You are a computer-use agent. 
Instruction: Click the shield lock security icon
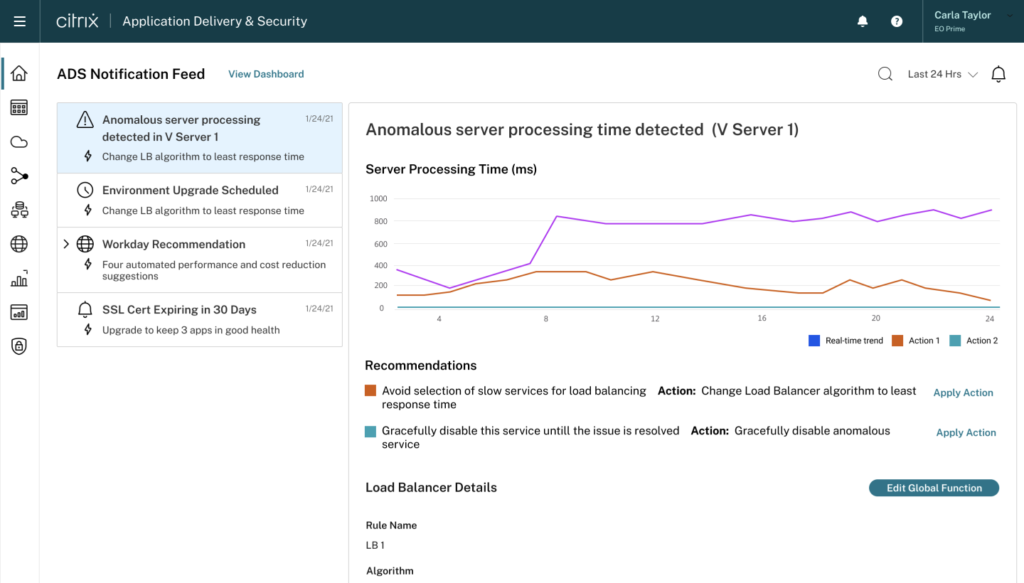click(x=19, y=346)
